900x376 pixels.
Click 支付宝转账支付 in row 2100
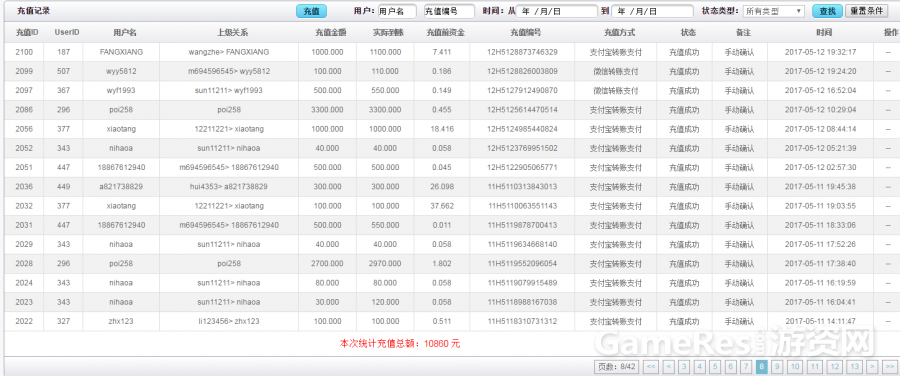coord(615,52)
